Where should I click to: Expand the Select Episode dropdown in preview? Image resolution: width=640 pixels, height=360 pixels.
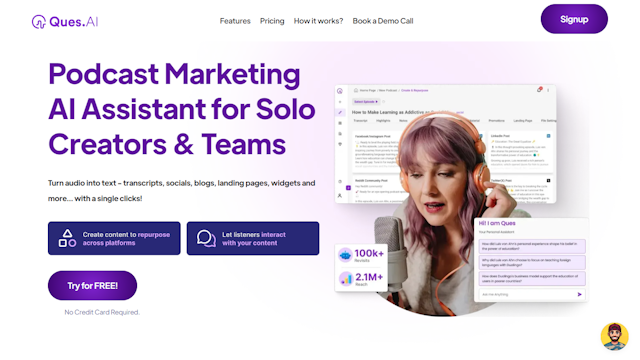[x=366, y=102]
